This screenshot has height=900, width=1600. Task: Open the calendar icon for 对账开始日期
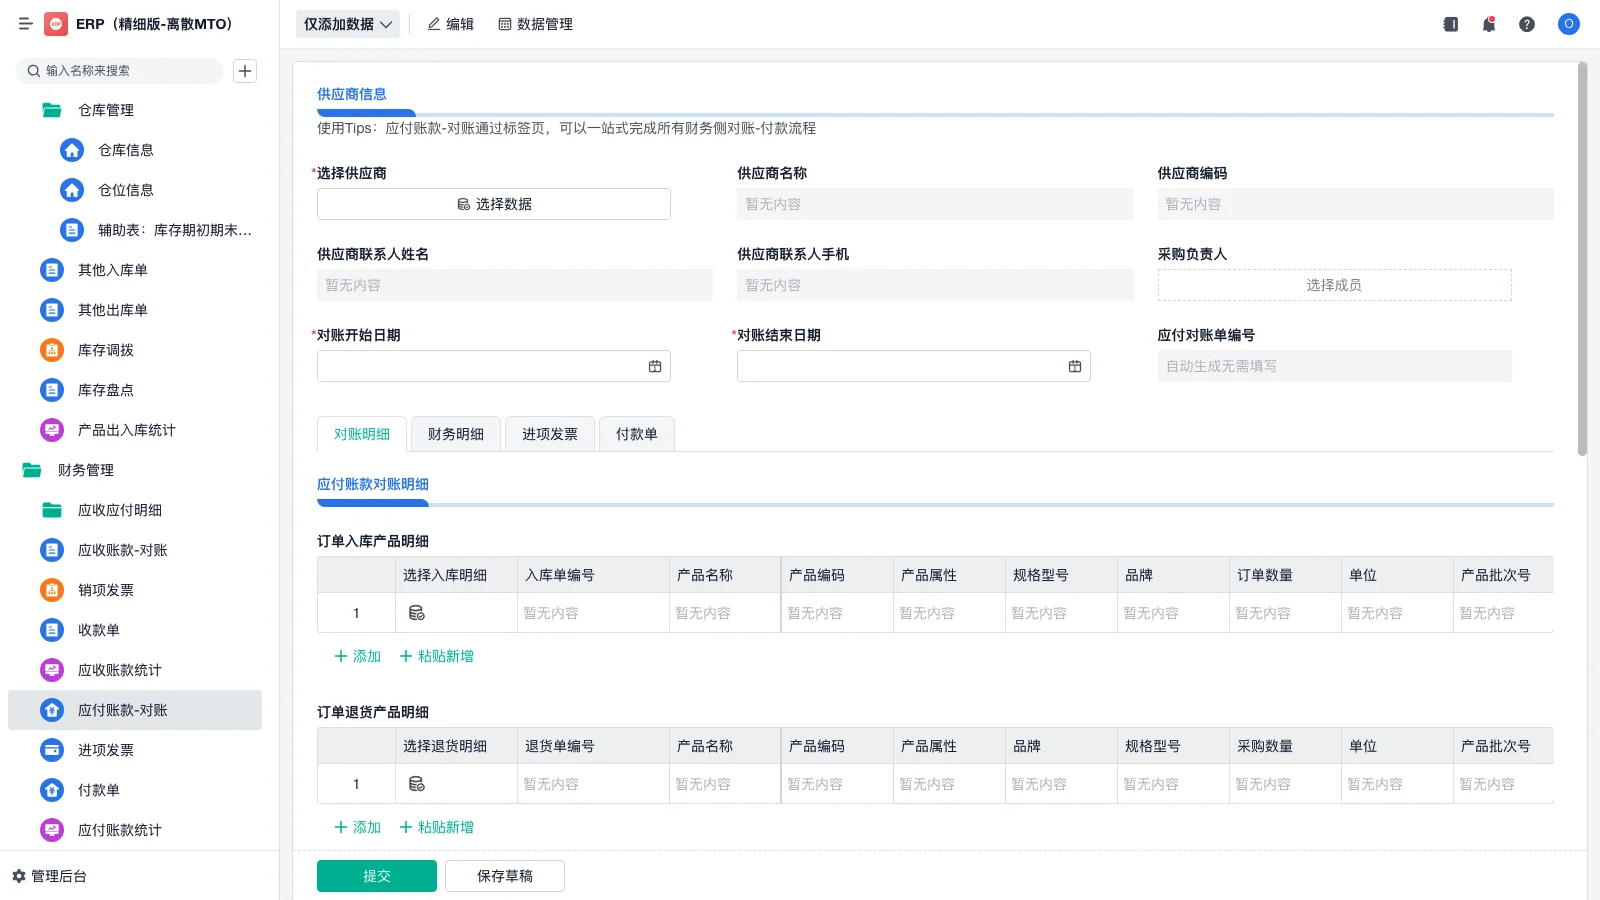coord(655,366)
